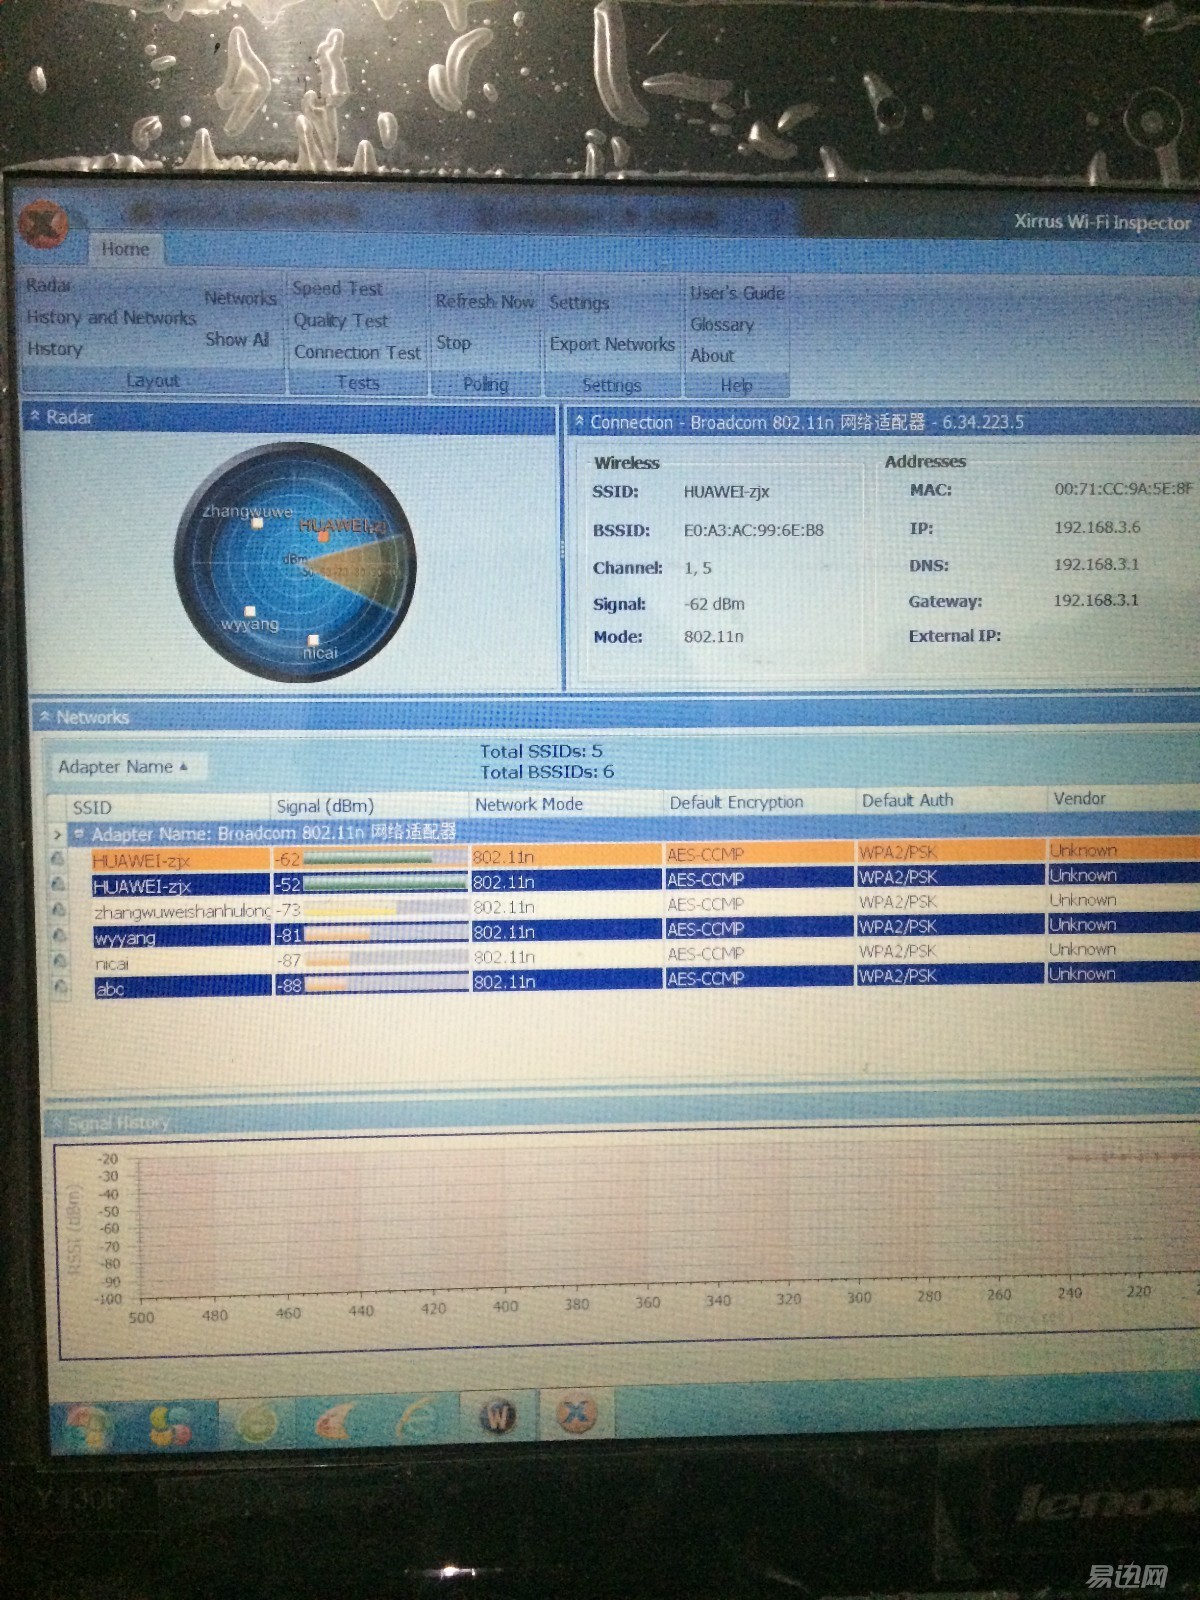Click the -52 signal strength bar
This screenshot has height=1600, width=1200.
point(384,883)
